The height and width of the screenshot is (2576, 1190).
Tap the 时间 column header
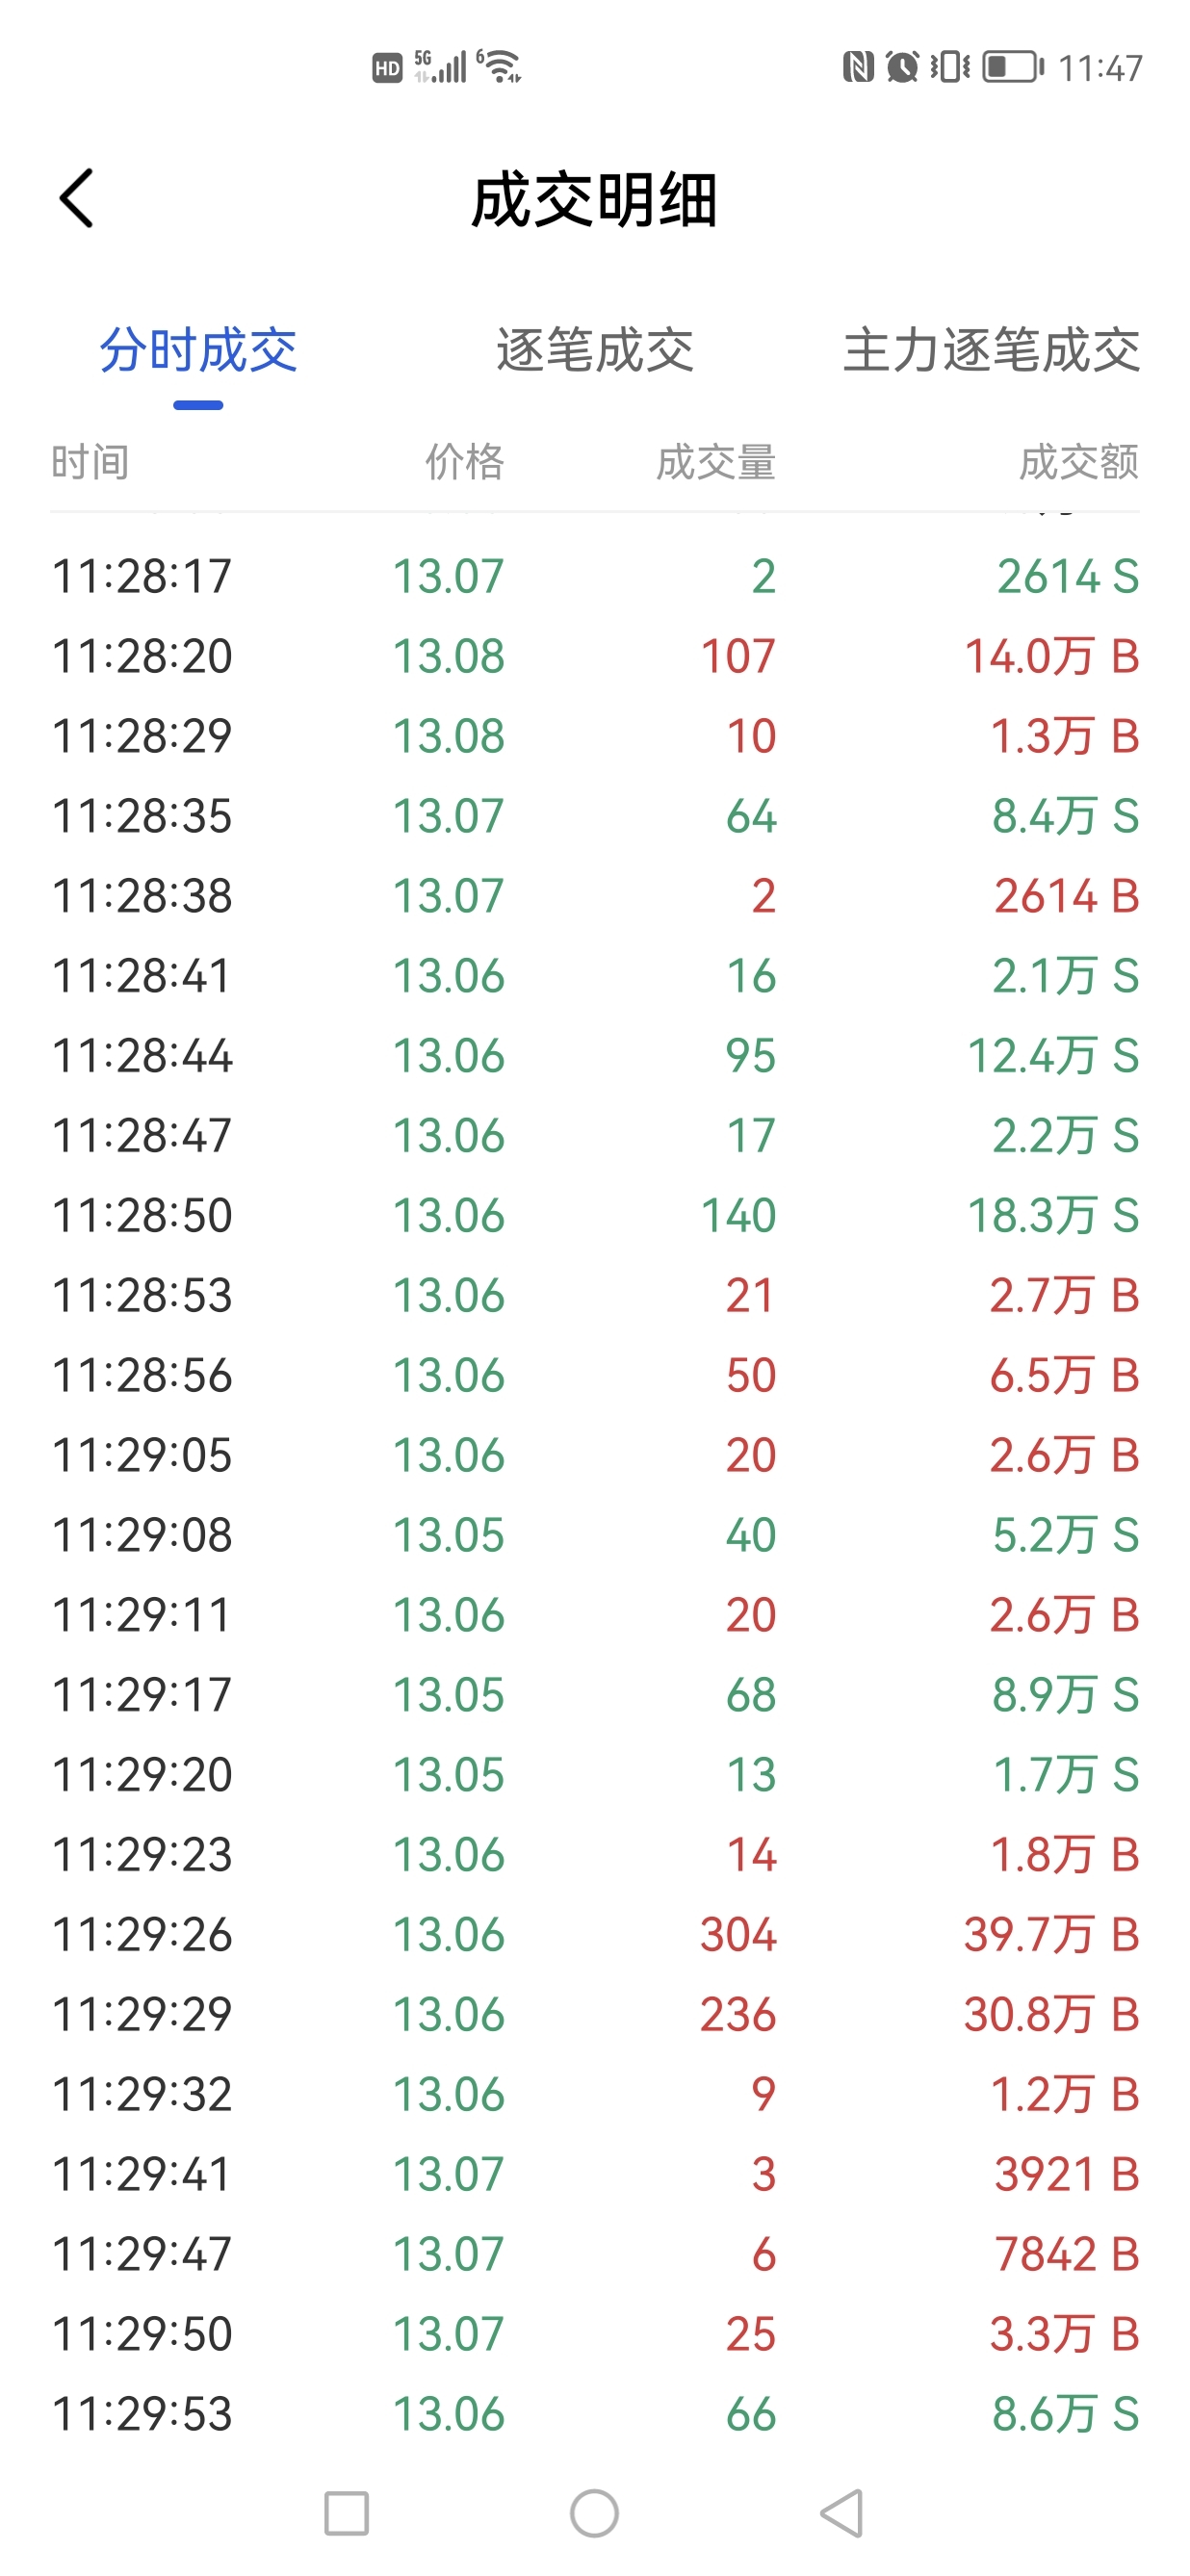[x=90, y=462]
